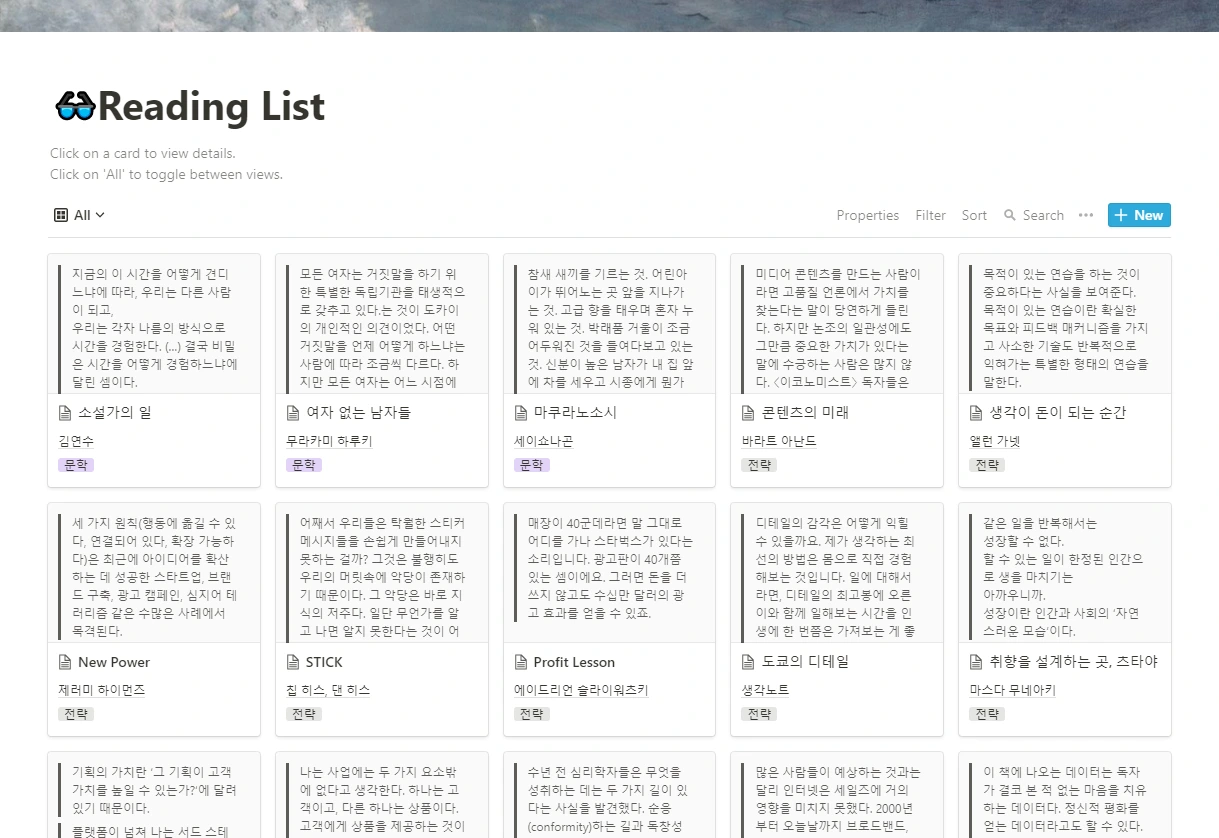The height and width of the screenshot is (838, 1219).
Task: Click the blue New button
Action: click(1139, 215)
